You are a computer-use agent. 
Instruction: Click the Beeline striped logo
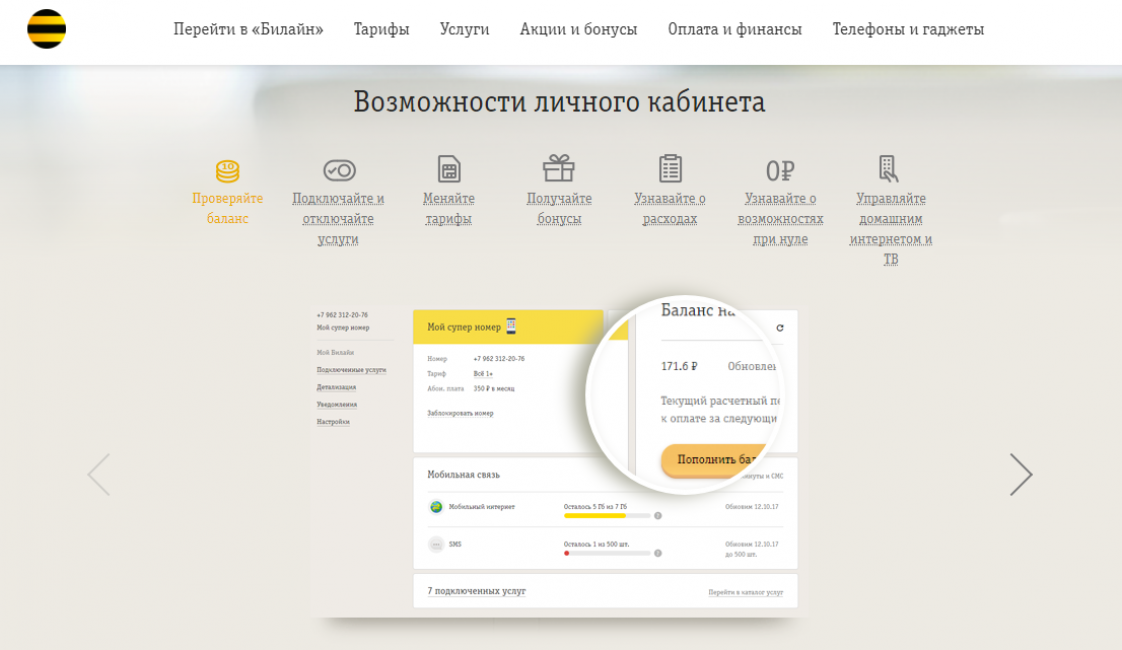coord(46,29)
